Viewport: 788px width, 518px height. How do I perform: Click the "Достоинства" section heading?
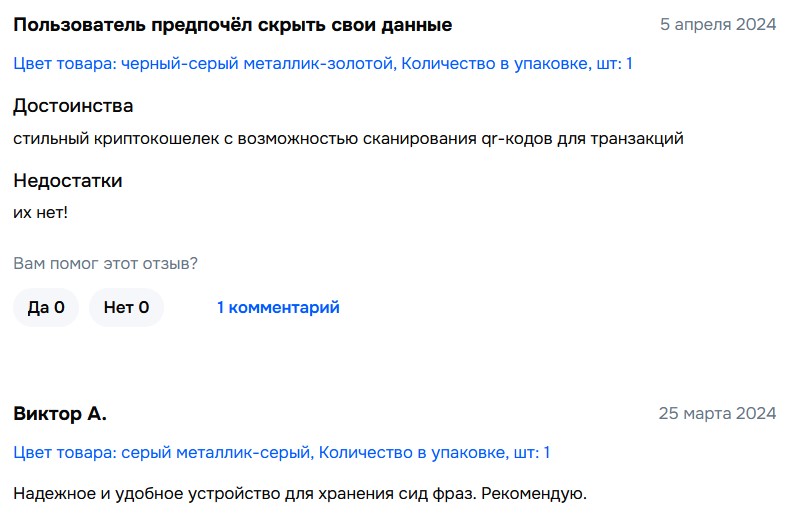click(73, 105)
